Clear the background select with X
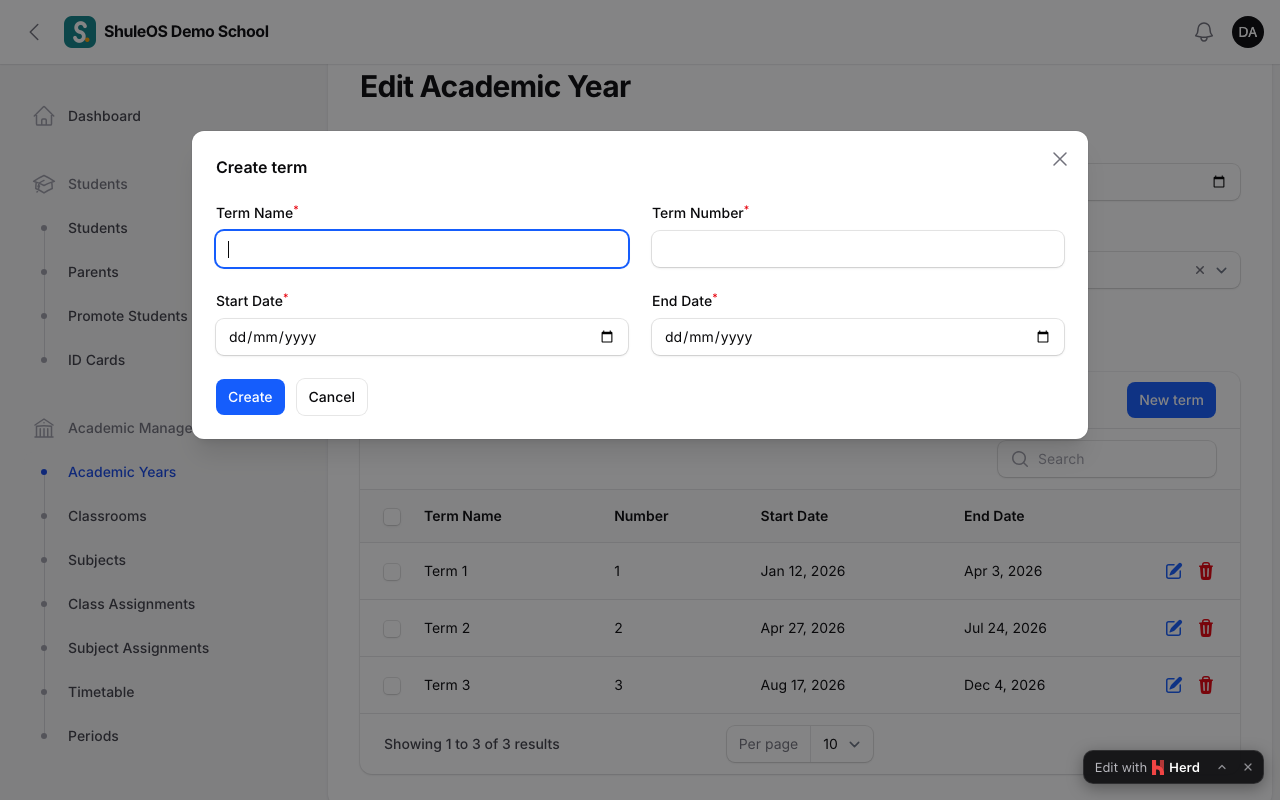The image size is (1280, 800). [x=1200, y=270]
